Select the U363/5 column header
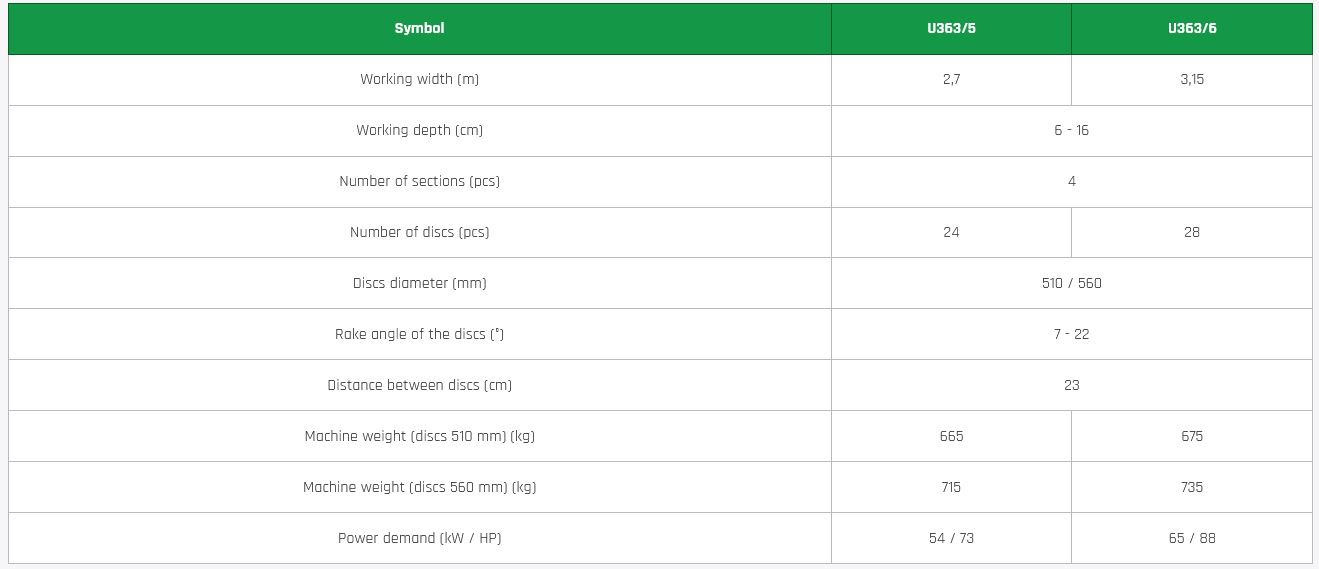Image resolution: width=1319 pixels, height=569 pixels. (x=951, y=28)
